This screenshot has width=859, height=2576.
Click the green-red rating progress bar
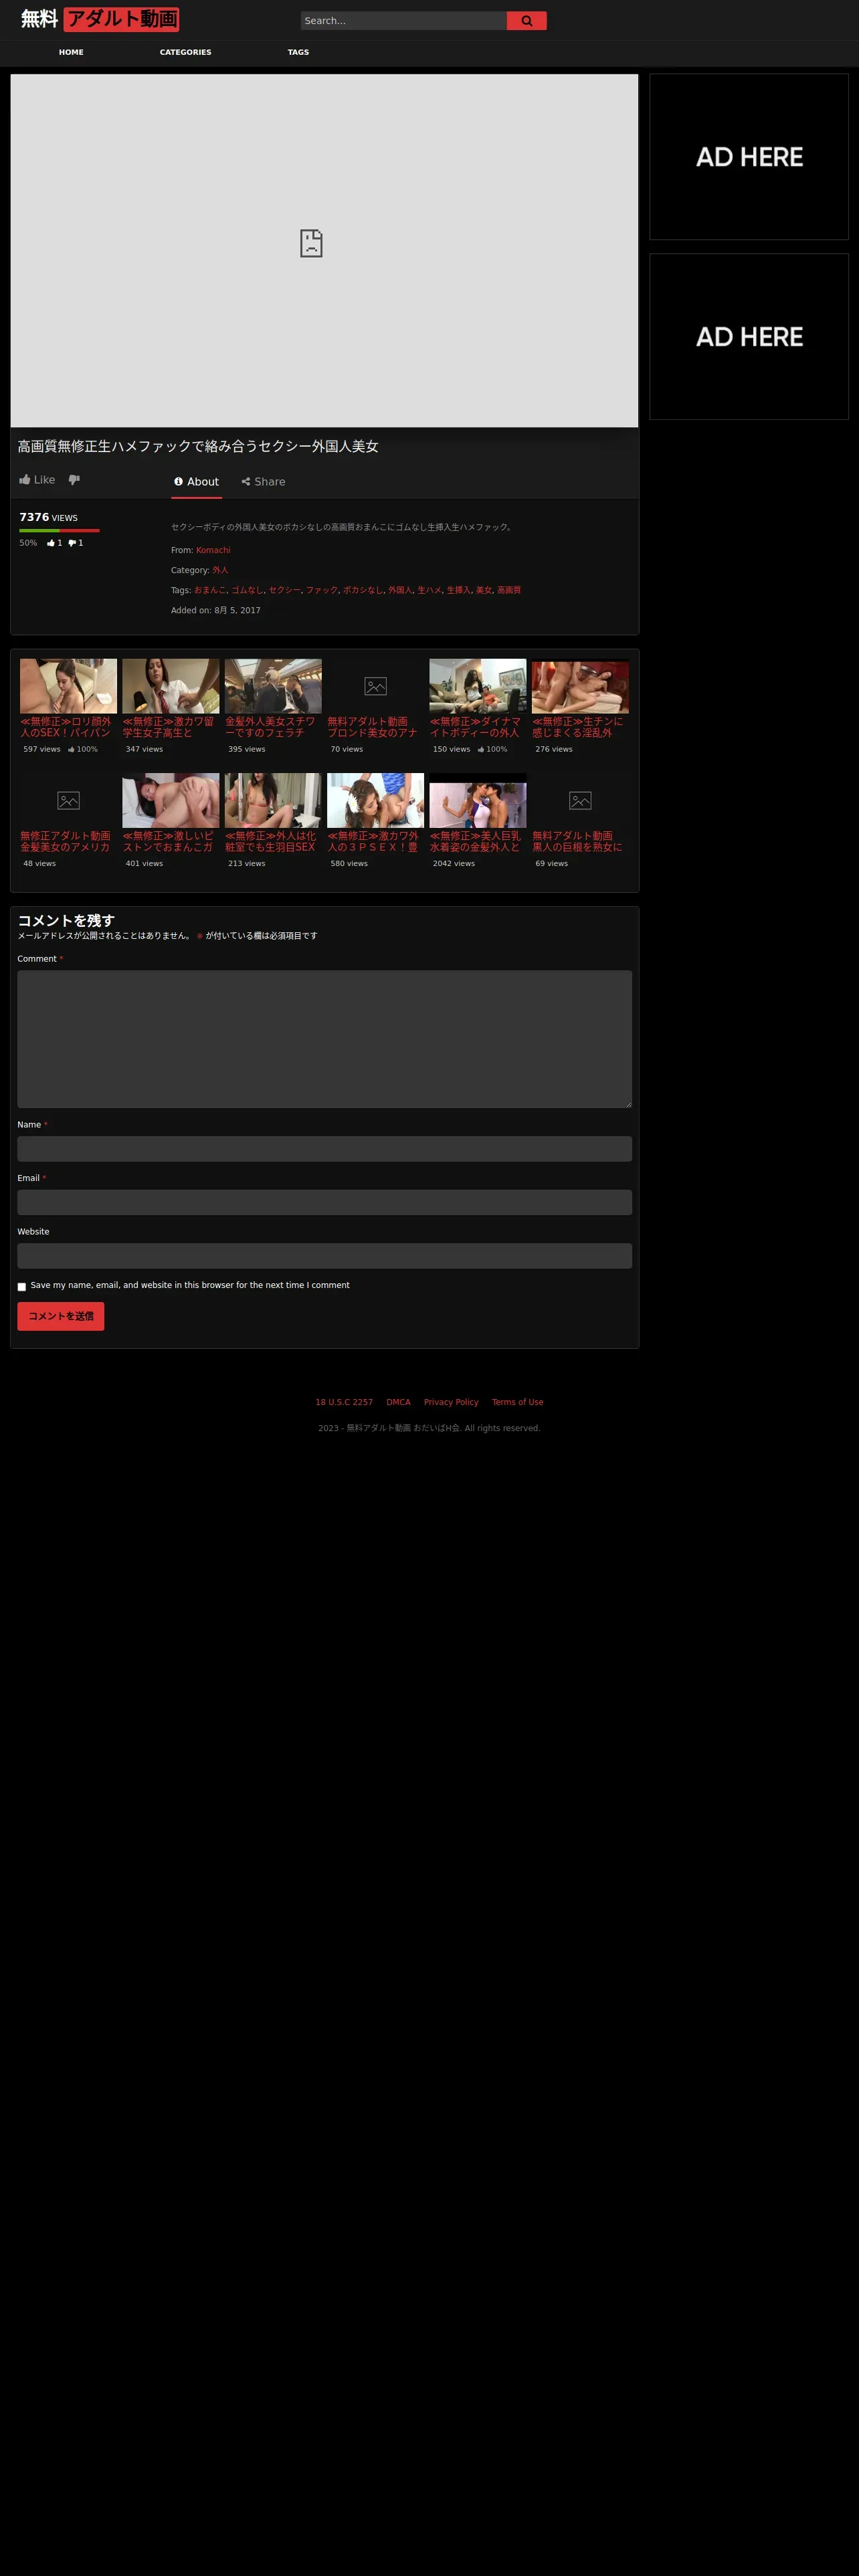(59, 530)
